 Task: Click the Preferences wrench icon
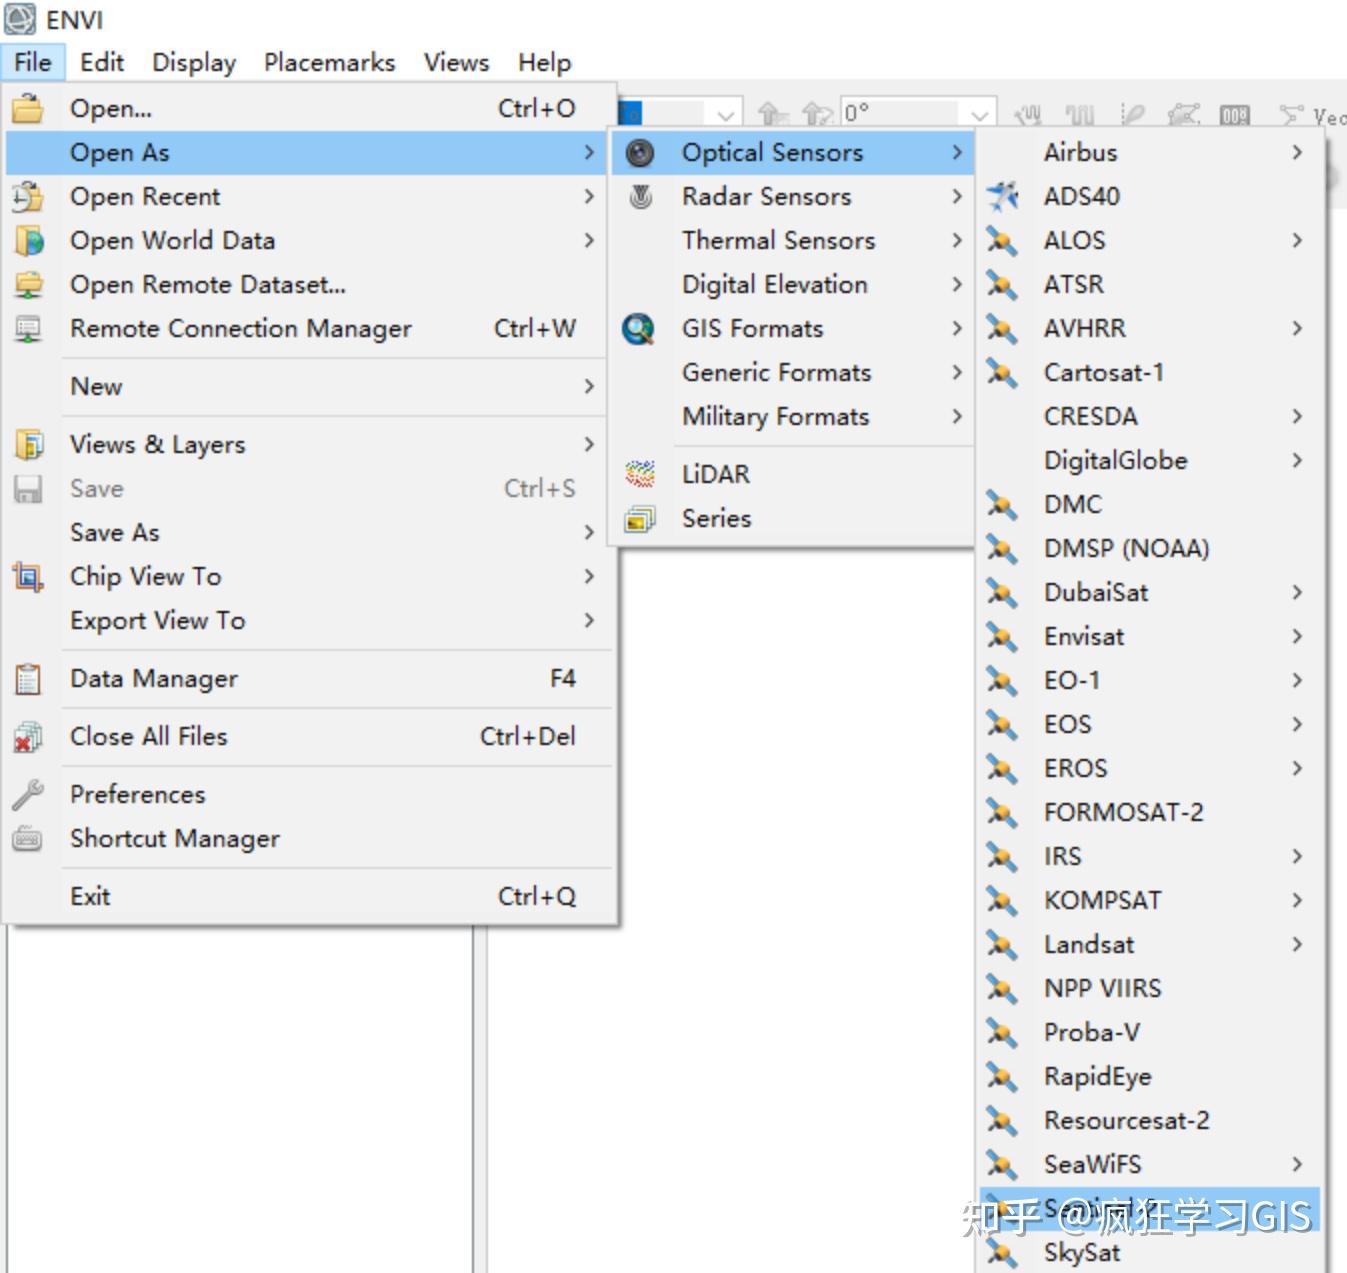click(28, 794)
